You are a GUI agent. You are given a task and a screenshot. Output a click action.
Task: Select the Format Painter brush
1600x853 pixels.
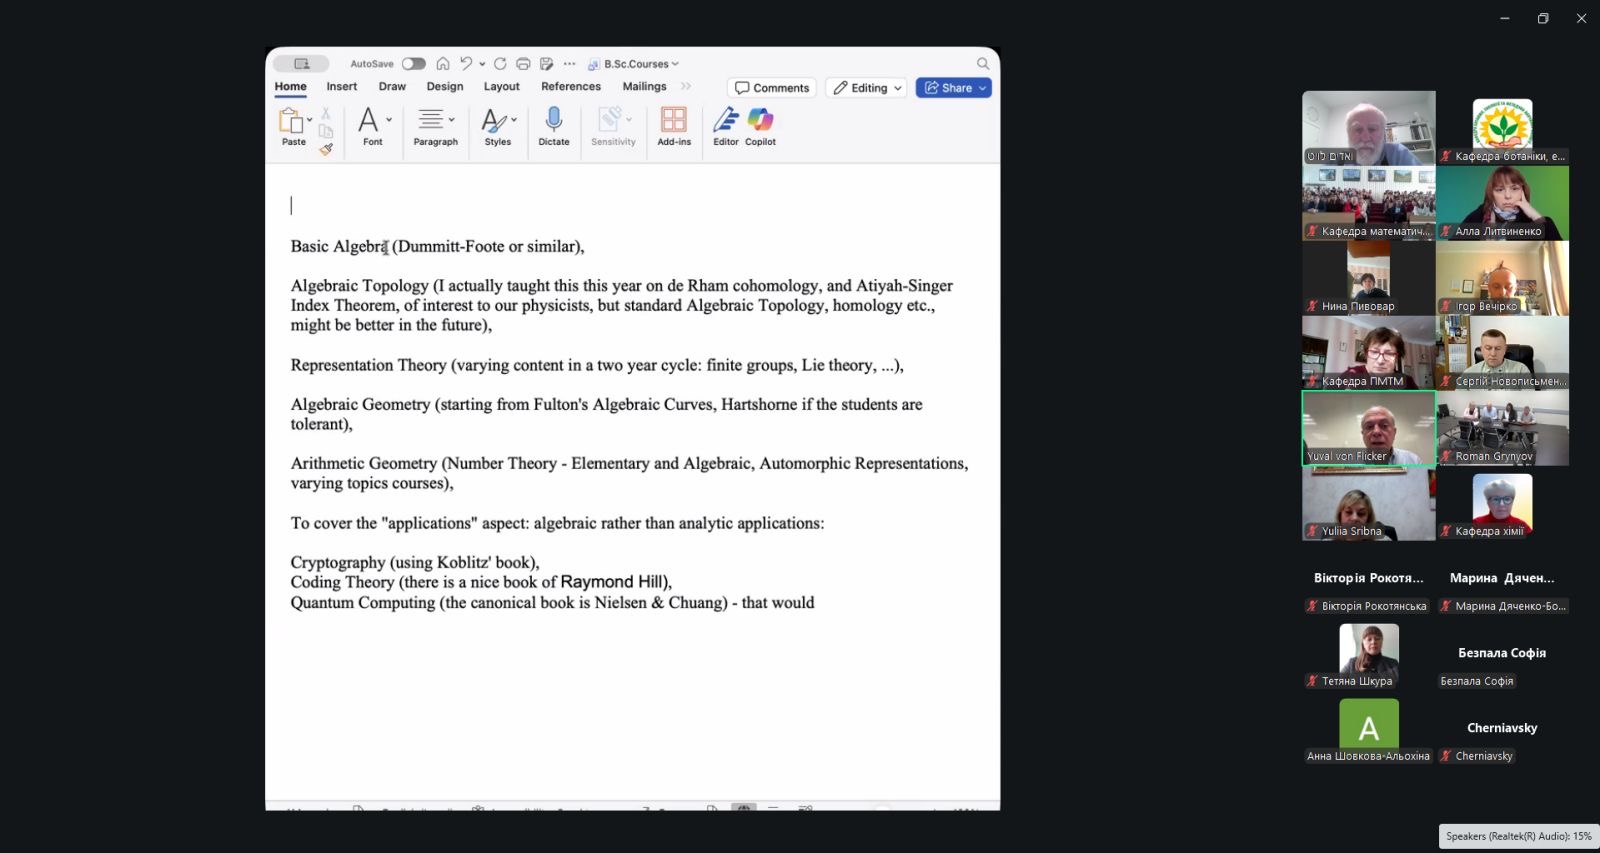pyautogui.click(x=326, y=149)
